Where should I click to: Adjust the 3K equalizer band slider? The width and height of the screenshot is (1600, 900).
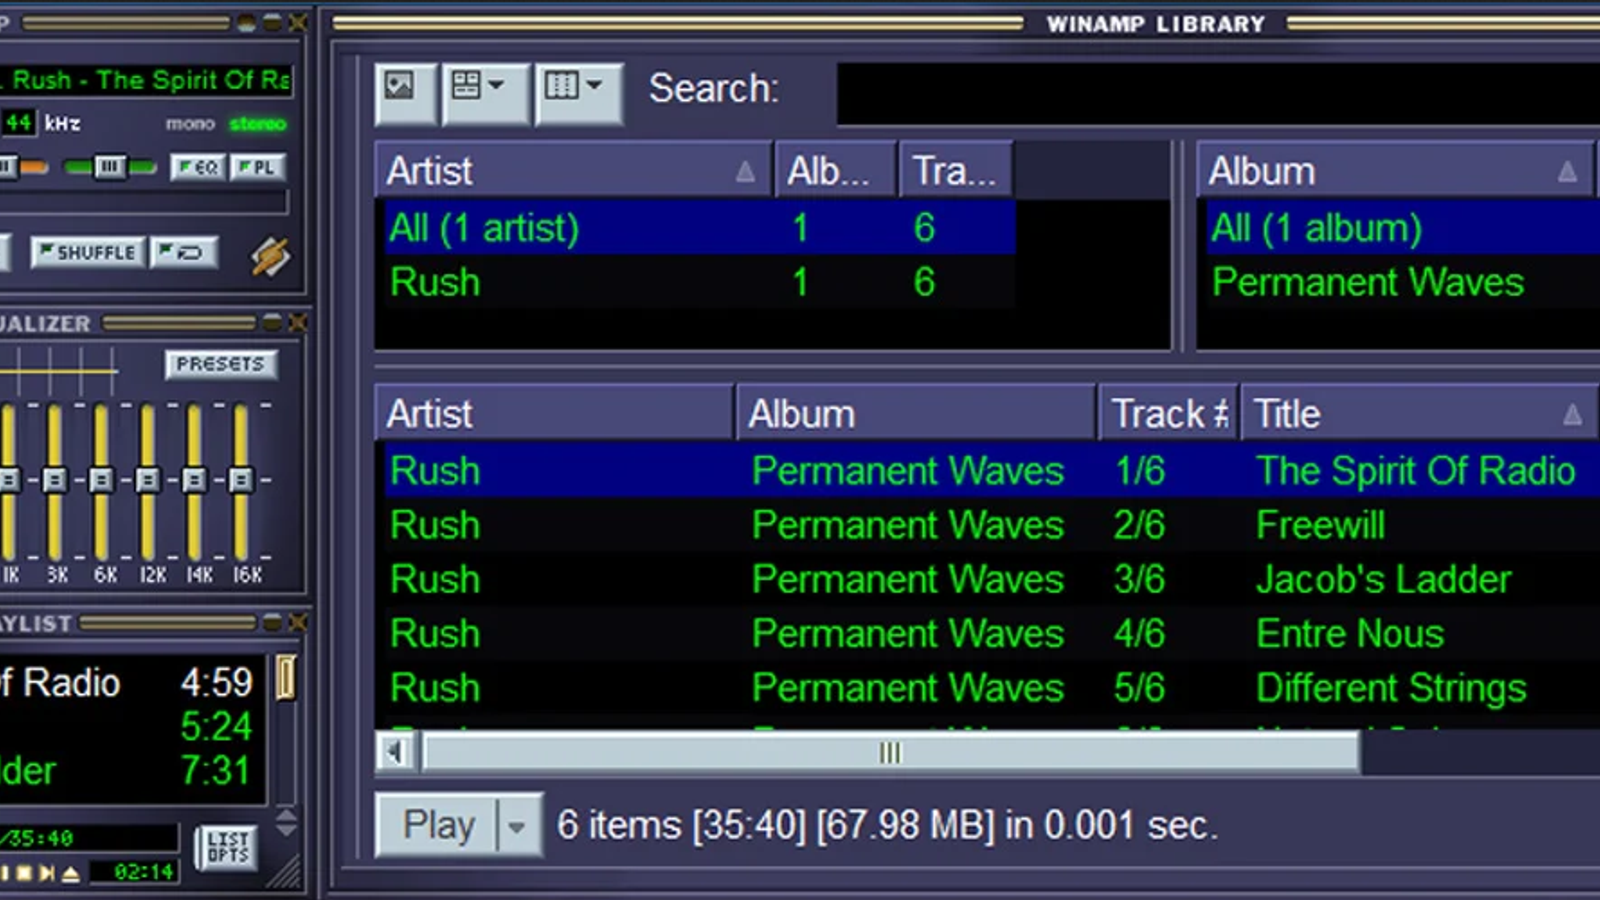54,481
